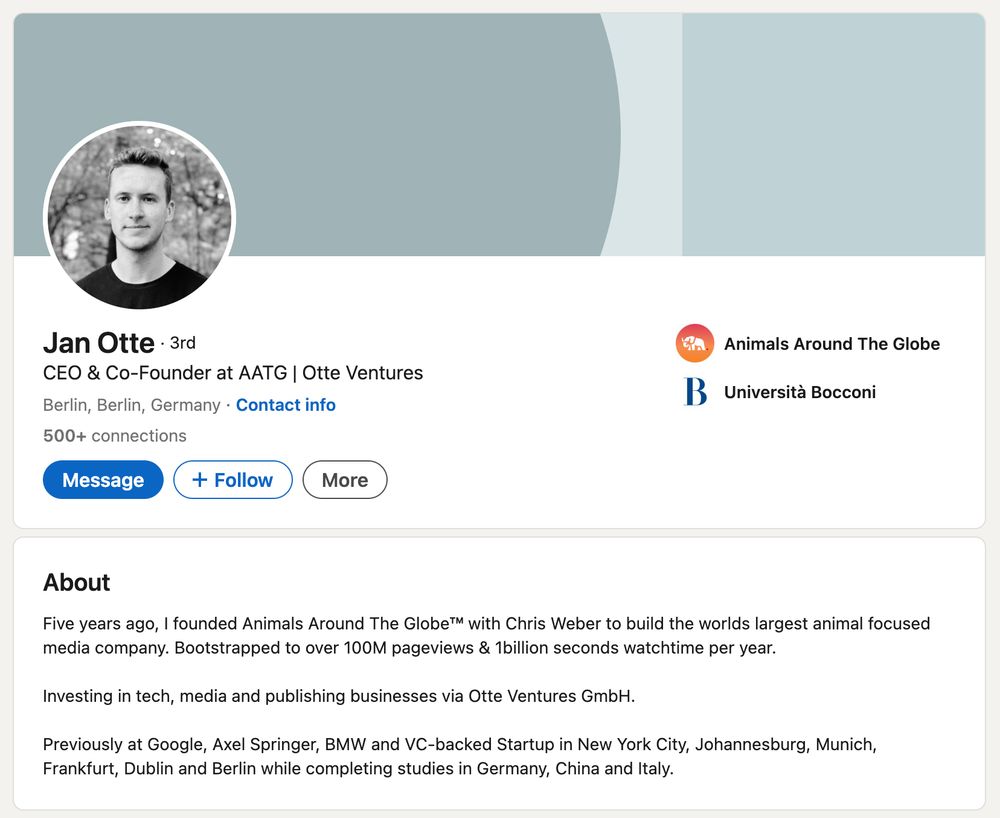Click the Università Bocconi logo icon
Image resolution: width=1000 pixels, height=818 pixels.
coord(695,391)
